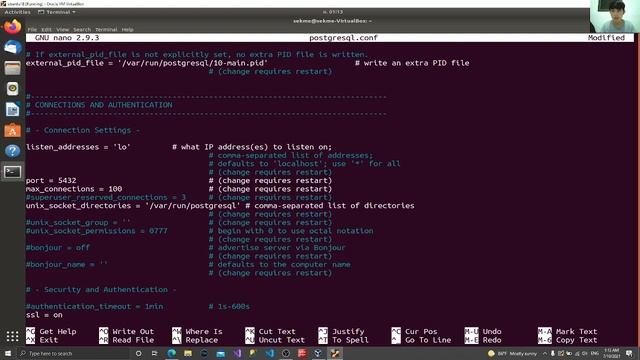The height and width of the screenshot is (360, 640).
Task: Click the Security and Authentication comment
Action: coord(101,290)
